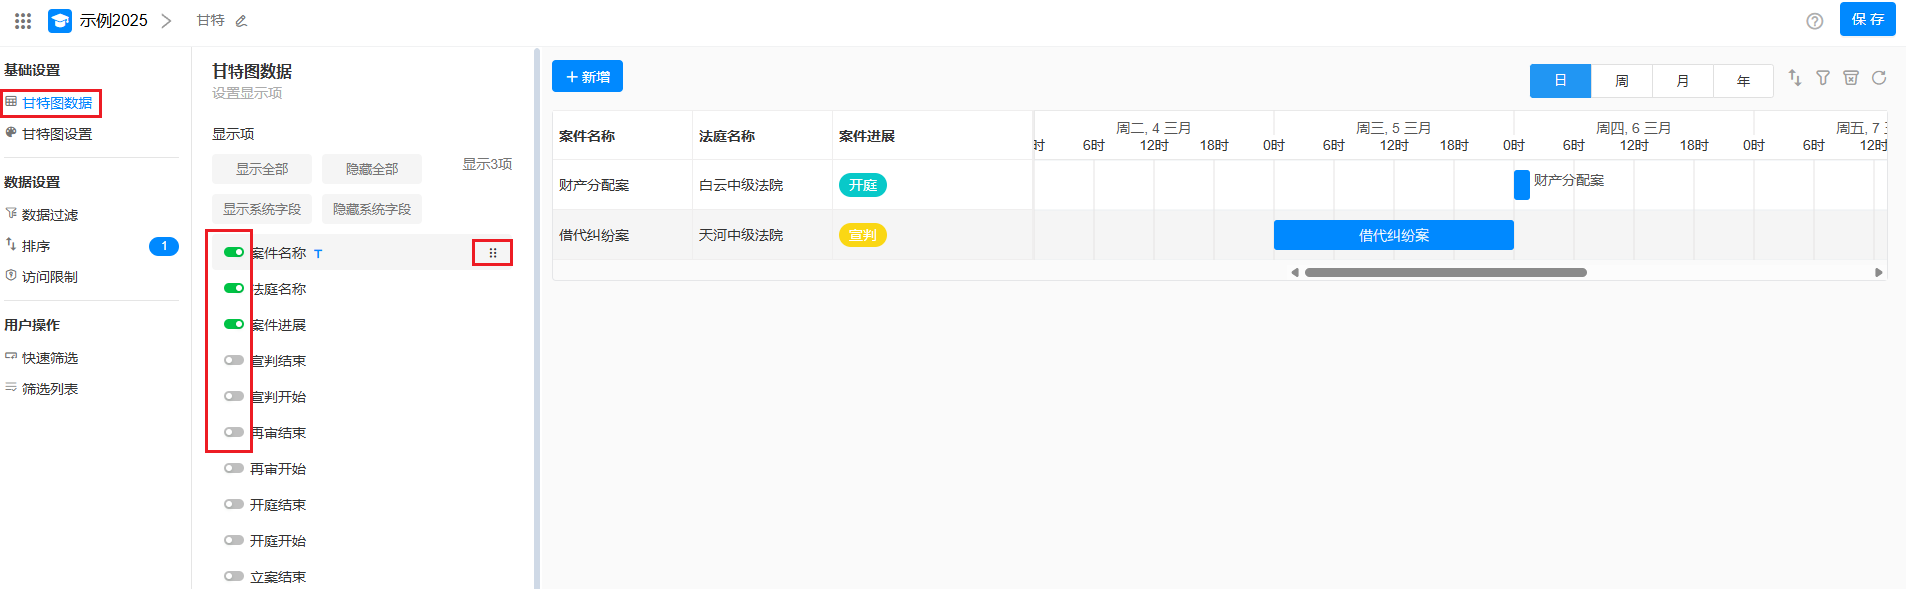Viewport: 1906px width, 589px height.
Task: Enable the 宣判结束 field toggle
Action: (234, 361)
